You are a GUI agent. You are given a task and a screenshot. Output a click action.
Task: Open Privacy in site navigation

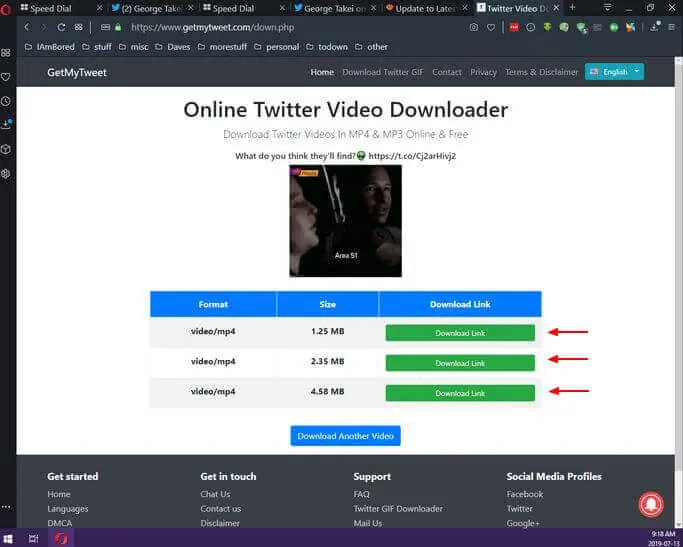483,72
